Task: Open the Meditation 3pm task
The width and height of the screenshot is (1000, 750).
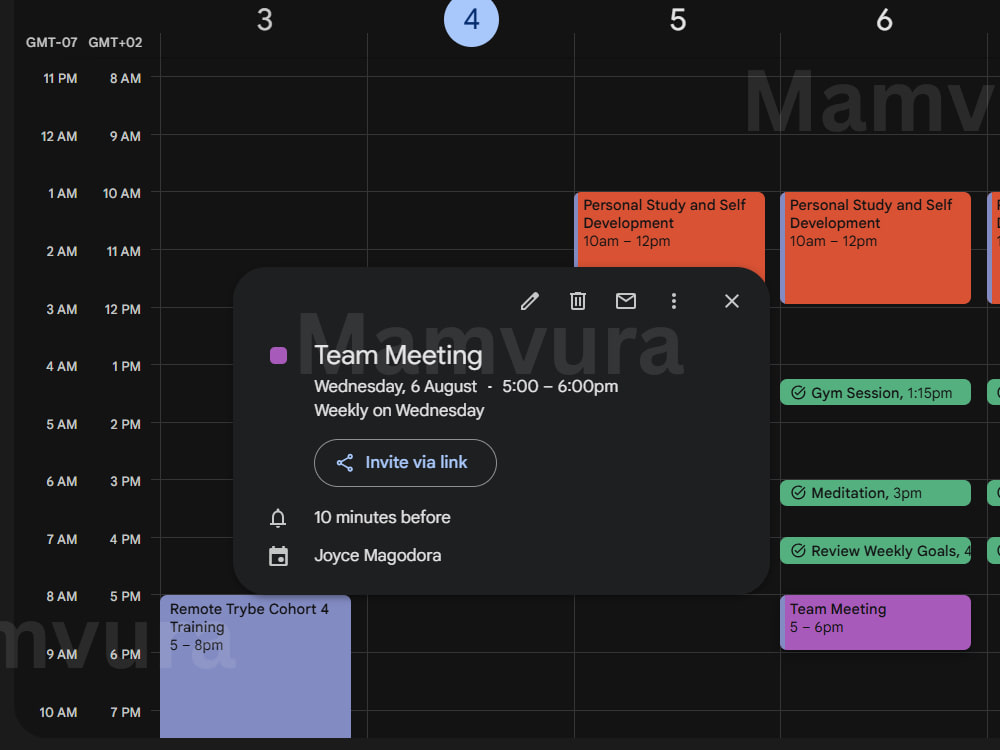Action: click(x=876, y=493)
